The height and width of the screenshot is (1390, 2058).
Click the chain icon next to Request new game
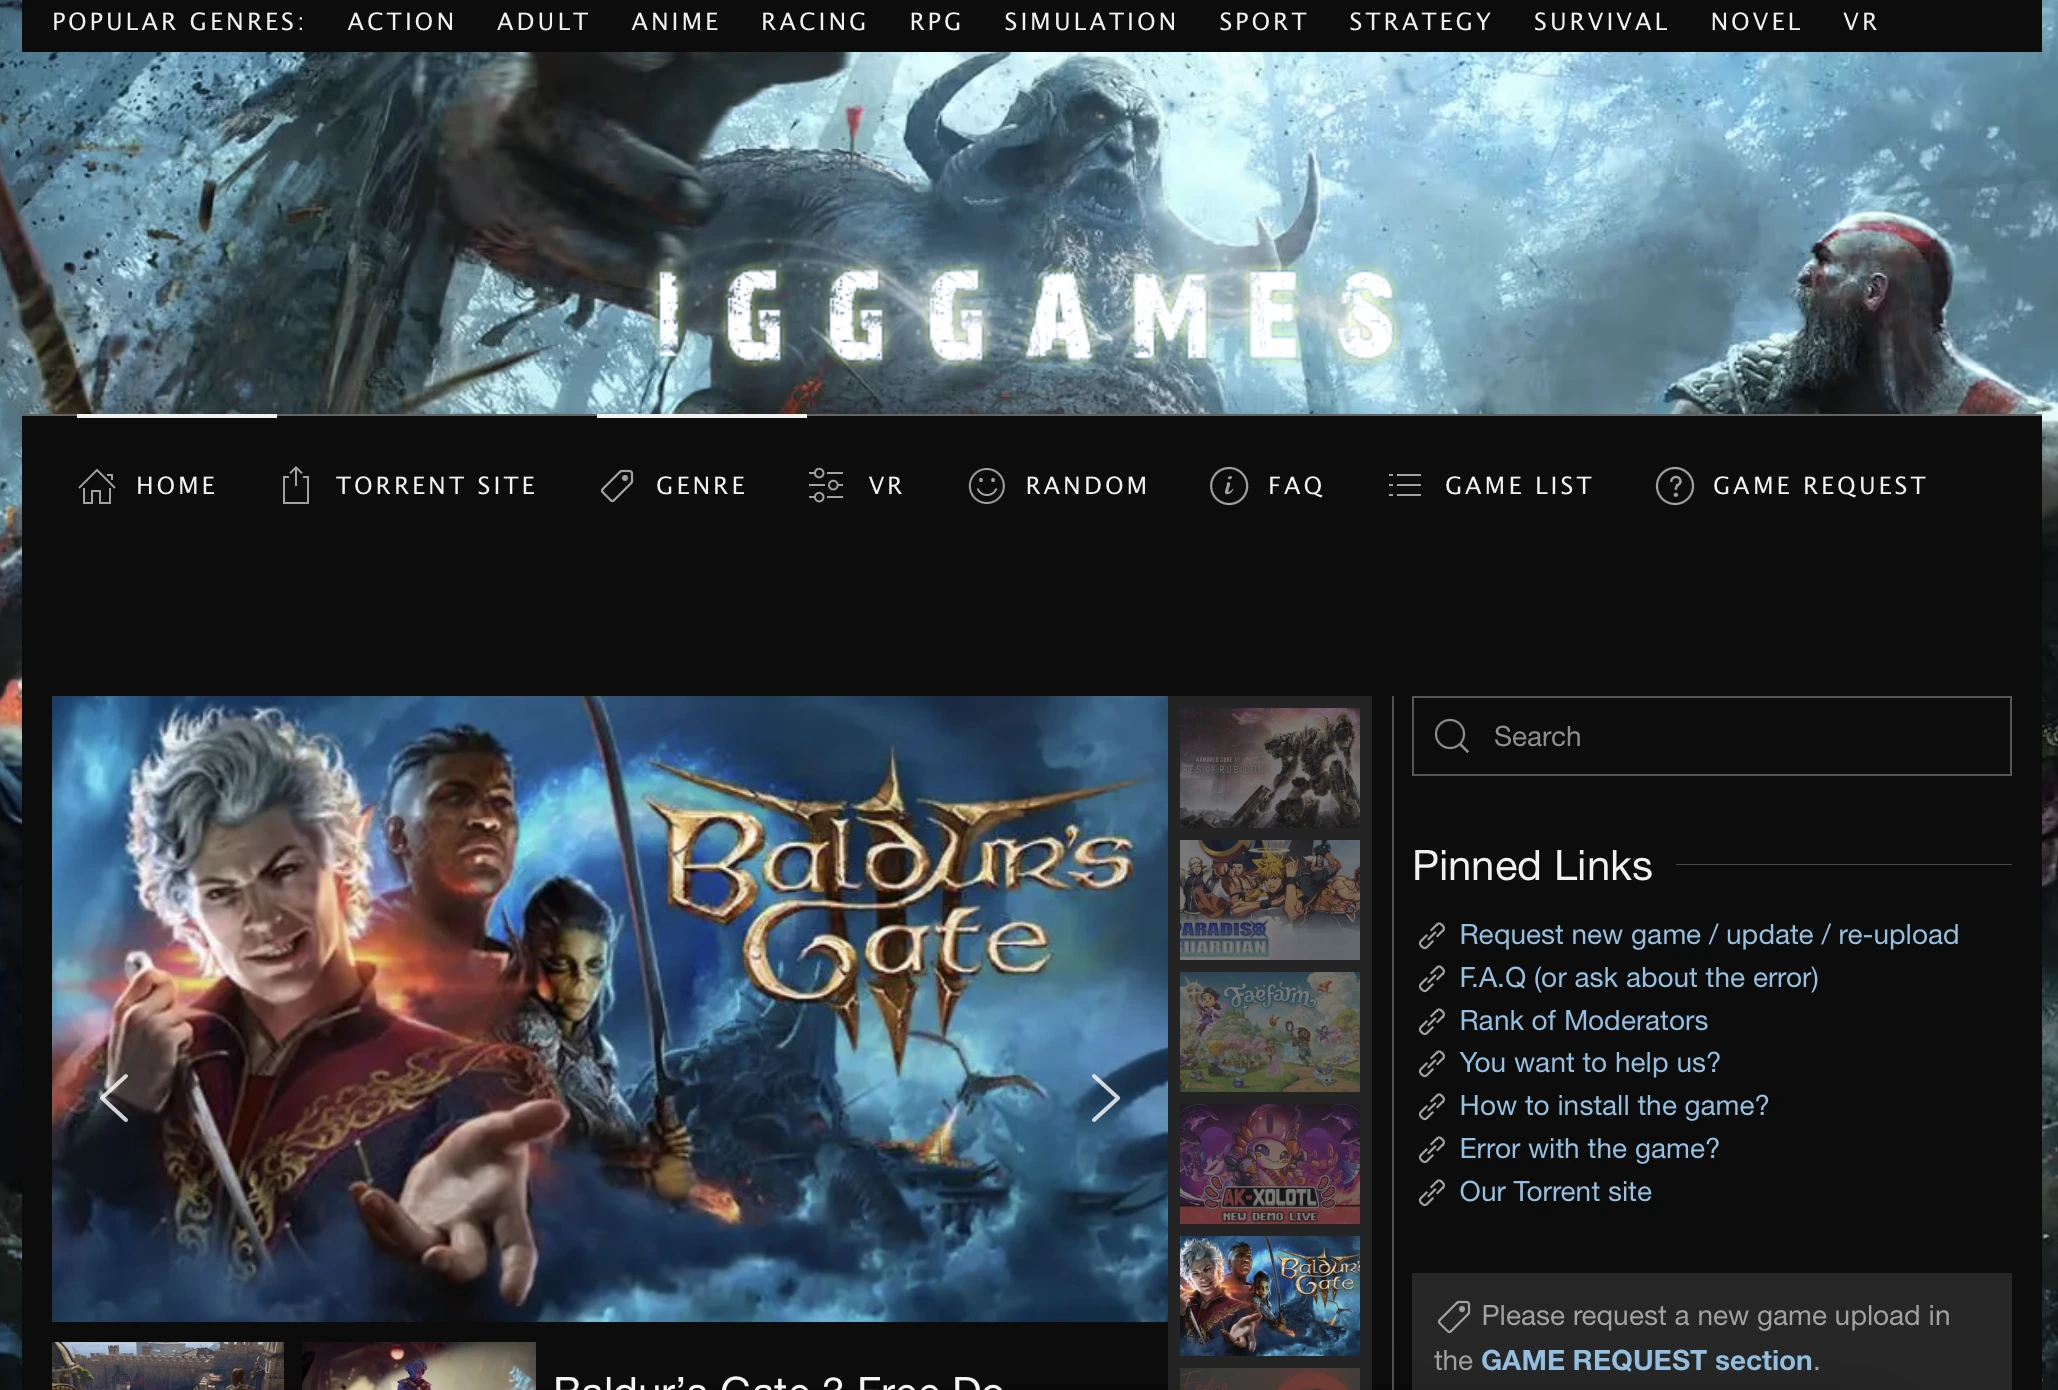coord(1432,936)
